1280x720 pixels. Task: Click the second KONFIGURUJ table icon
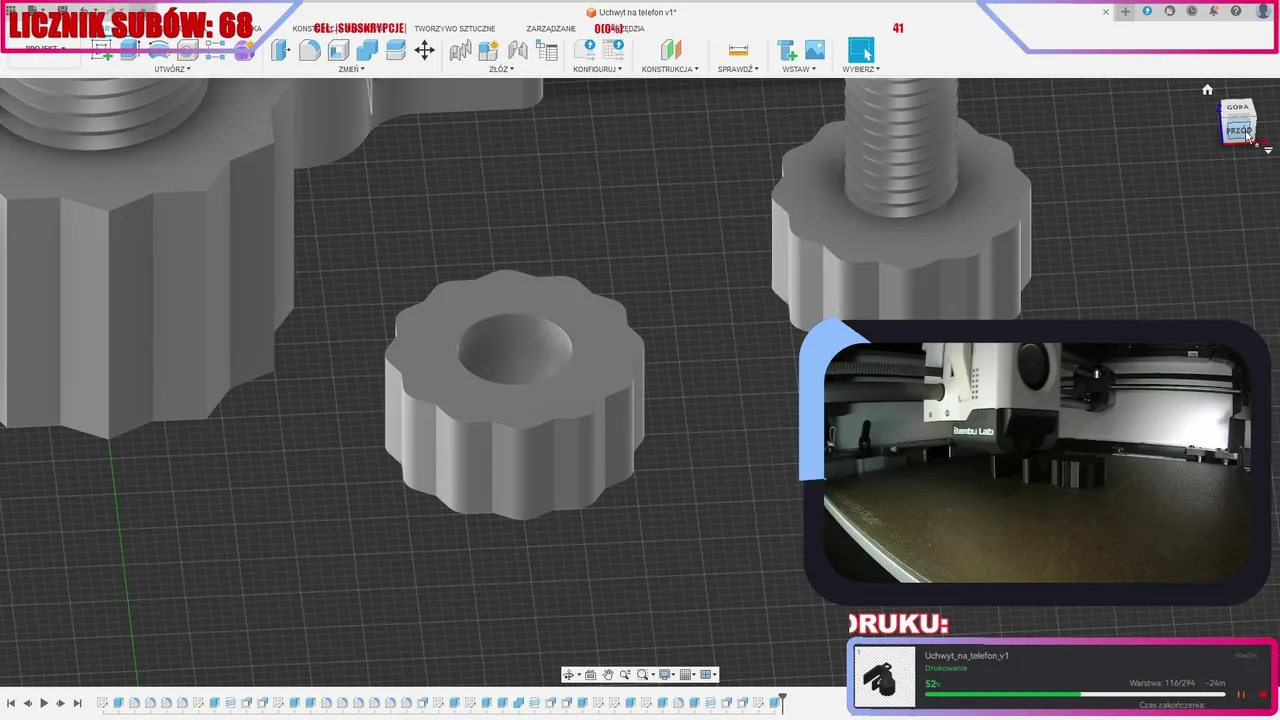tap(613, 50)
